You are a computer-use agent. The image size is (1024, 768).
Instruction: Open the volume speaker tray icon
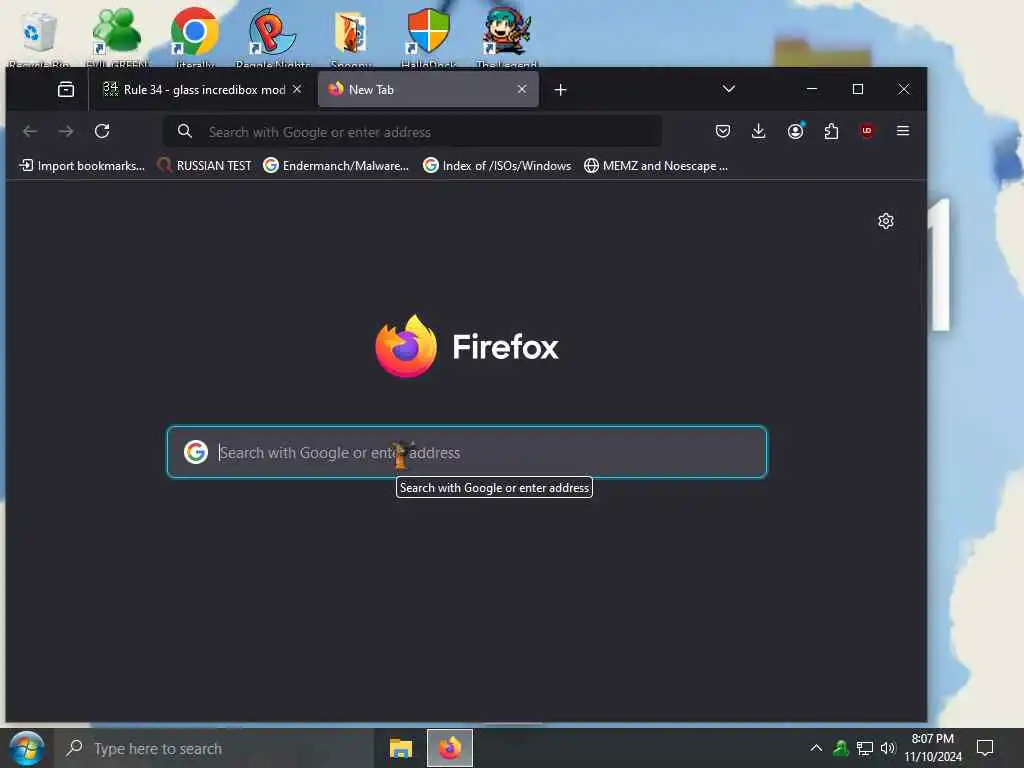[888, 748]
